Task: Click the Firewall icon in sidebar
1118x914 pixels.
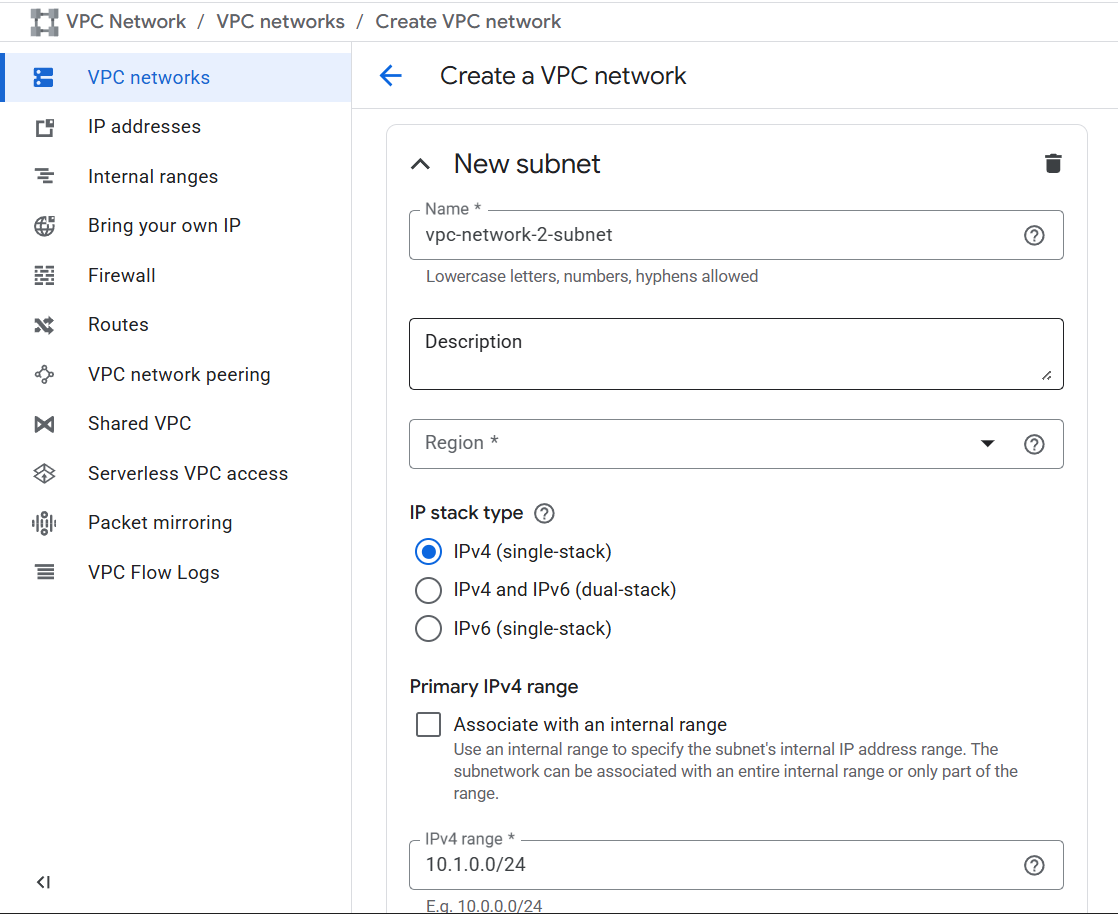Action: pyautogui.click(x=44, y=276)
